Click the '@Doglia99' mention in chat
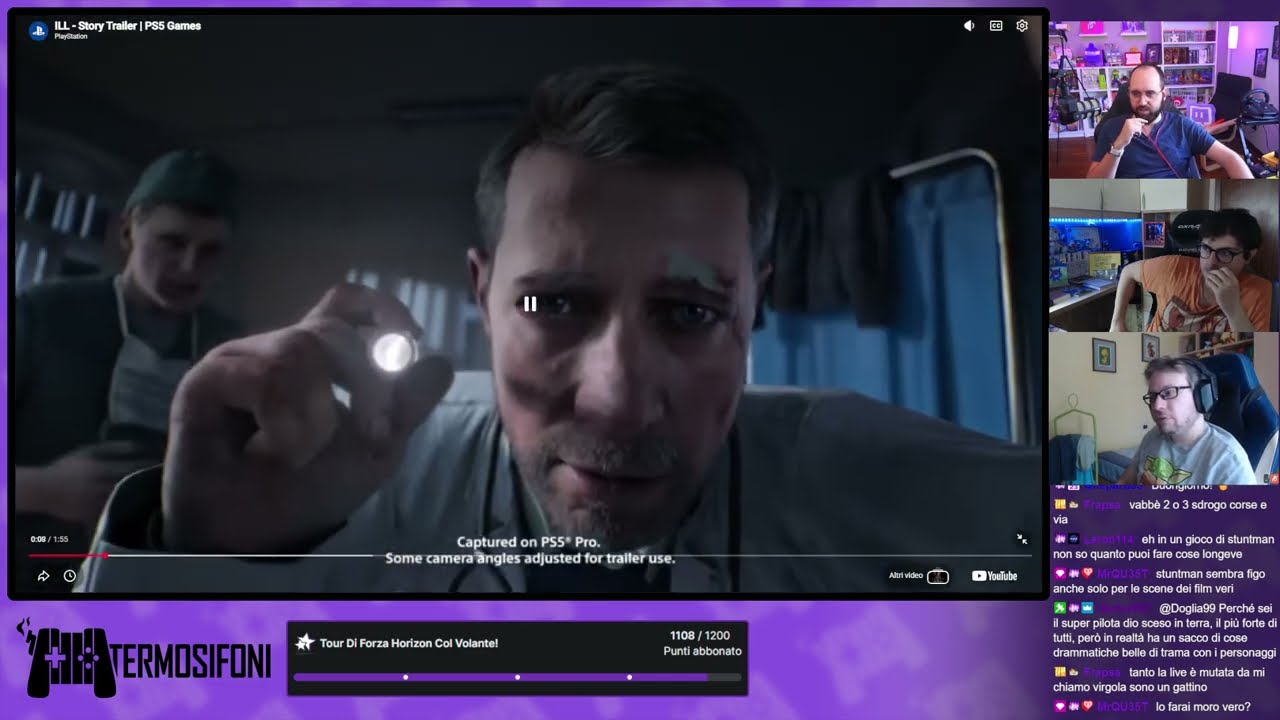The width and height of the screenshot is (1280, 720). (x=1187, y=608)
